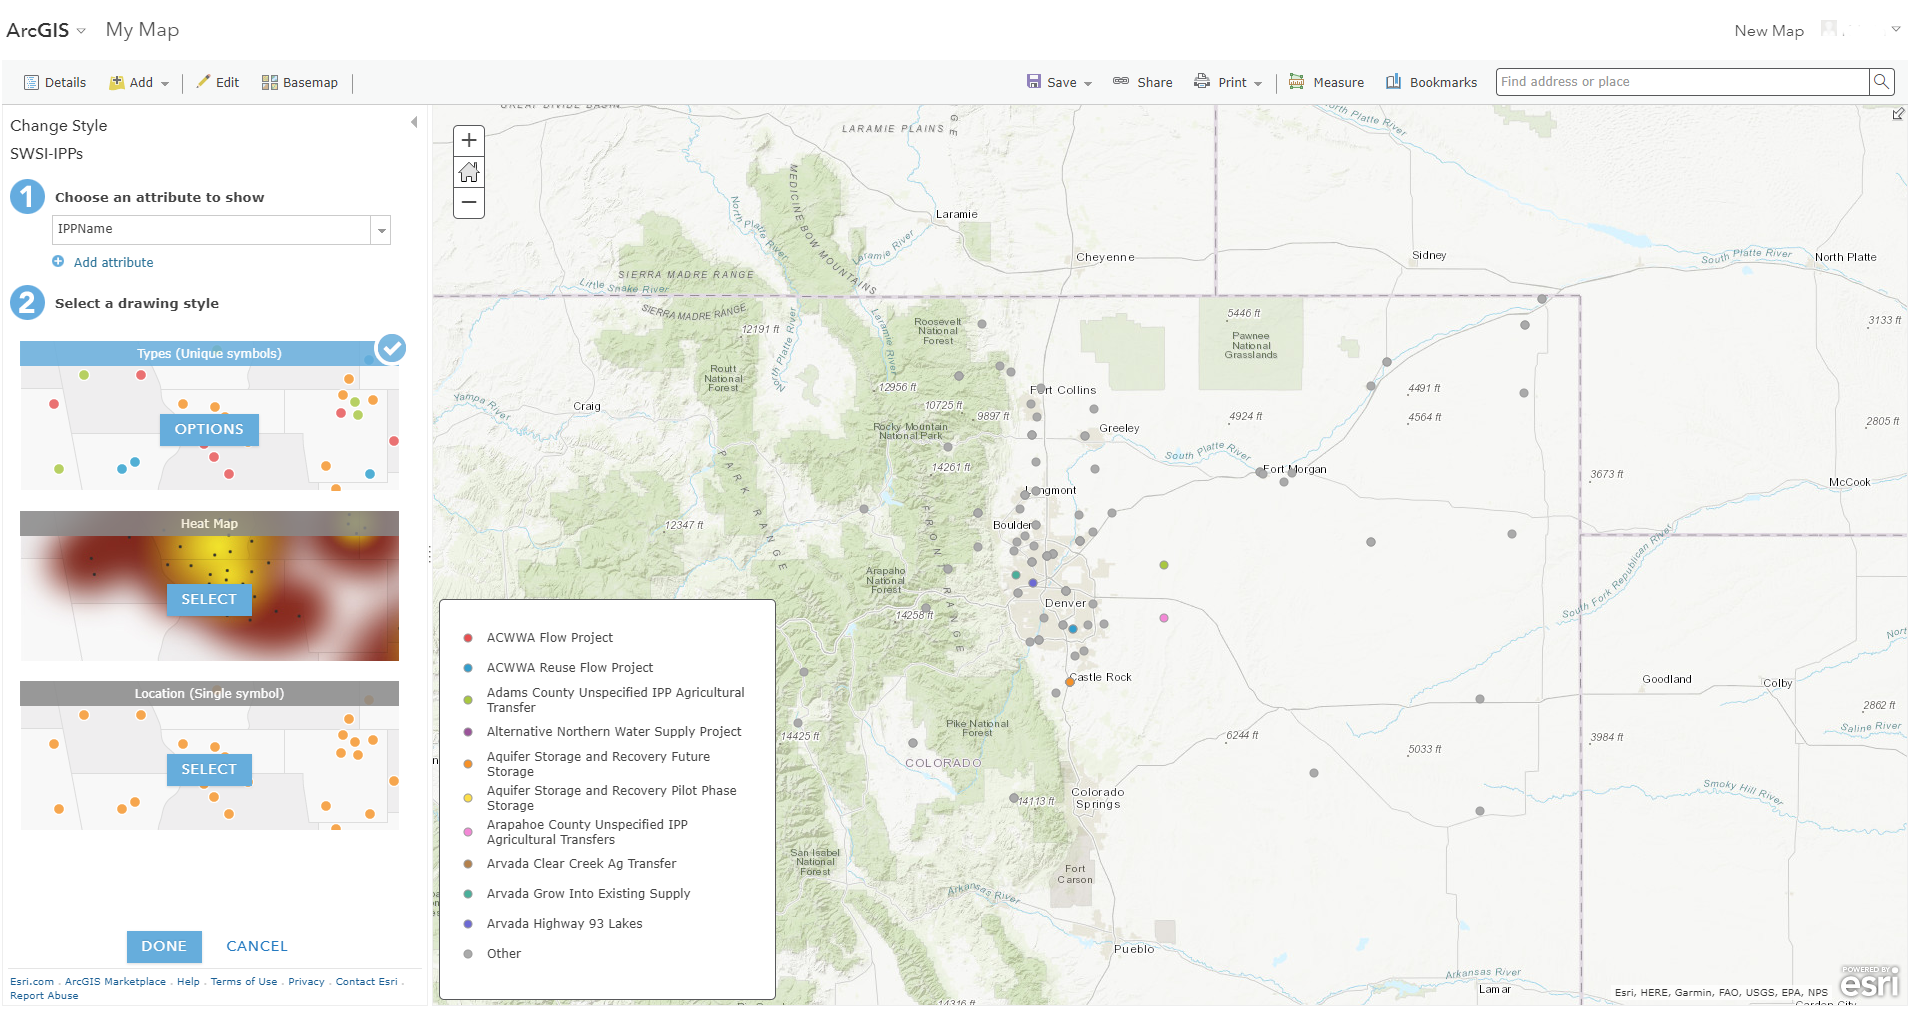Select Location single symbol style
The width and height of the screenshot is (1910, 1010).
click(209, 770)
